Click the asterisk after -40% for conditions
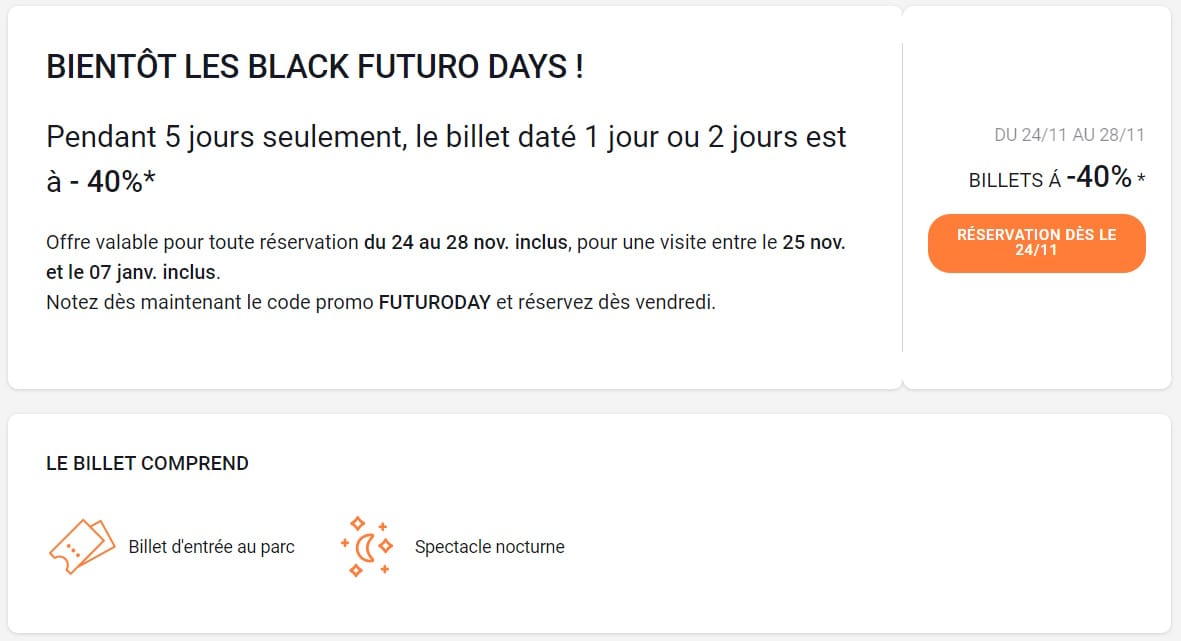 point(1137,177)
